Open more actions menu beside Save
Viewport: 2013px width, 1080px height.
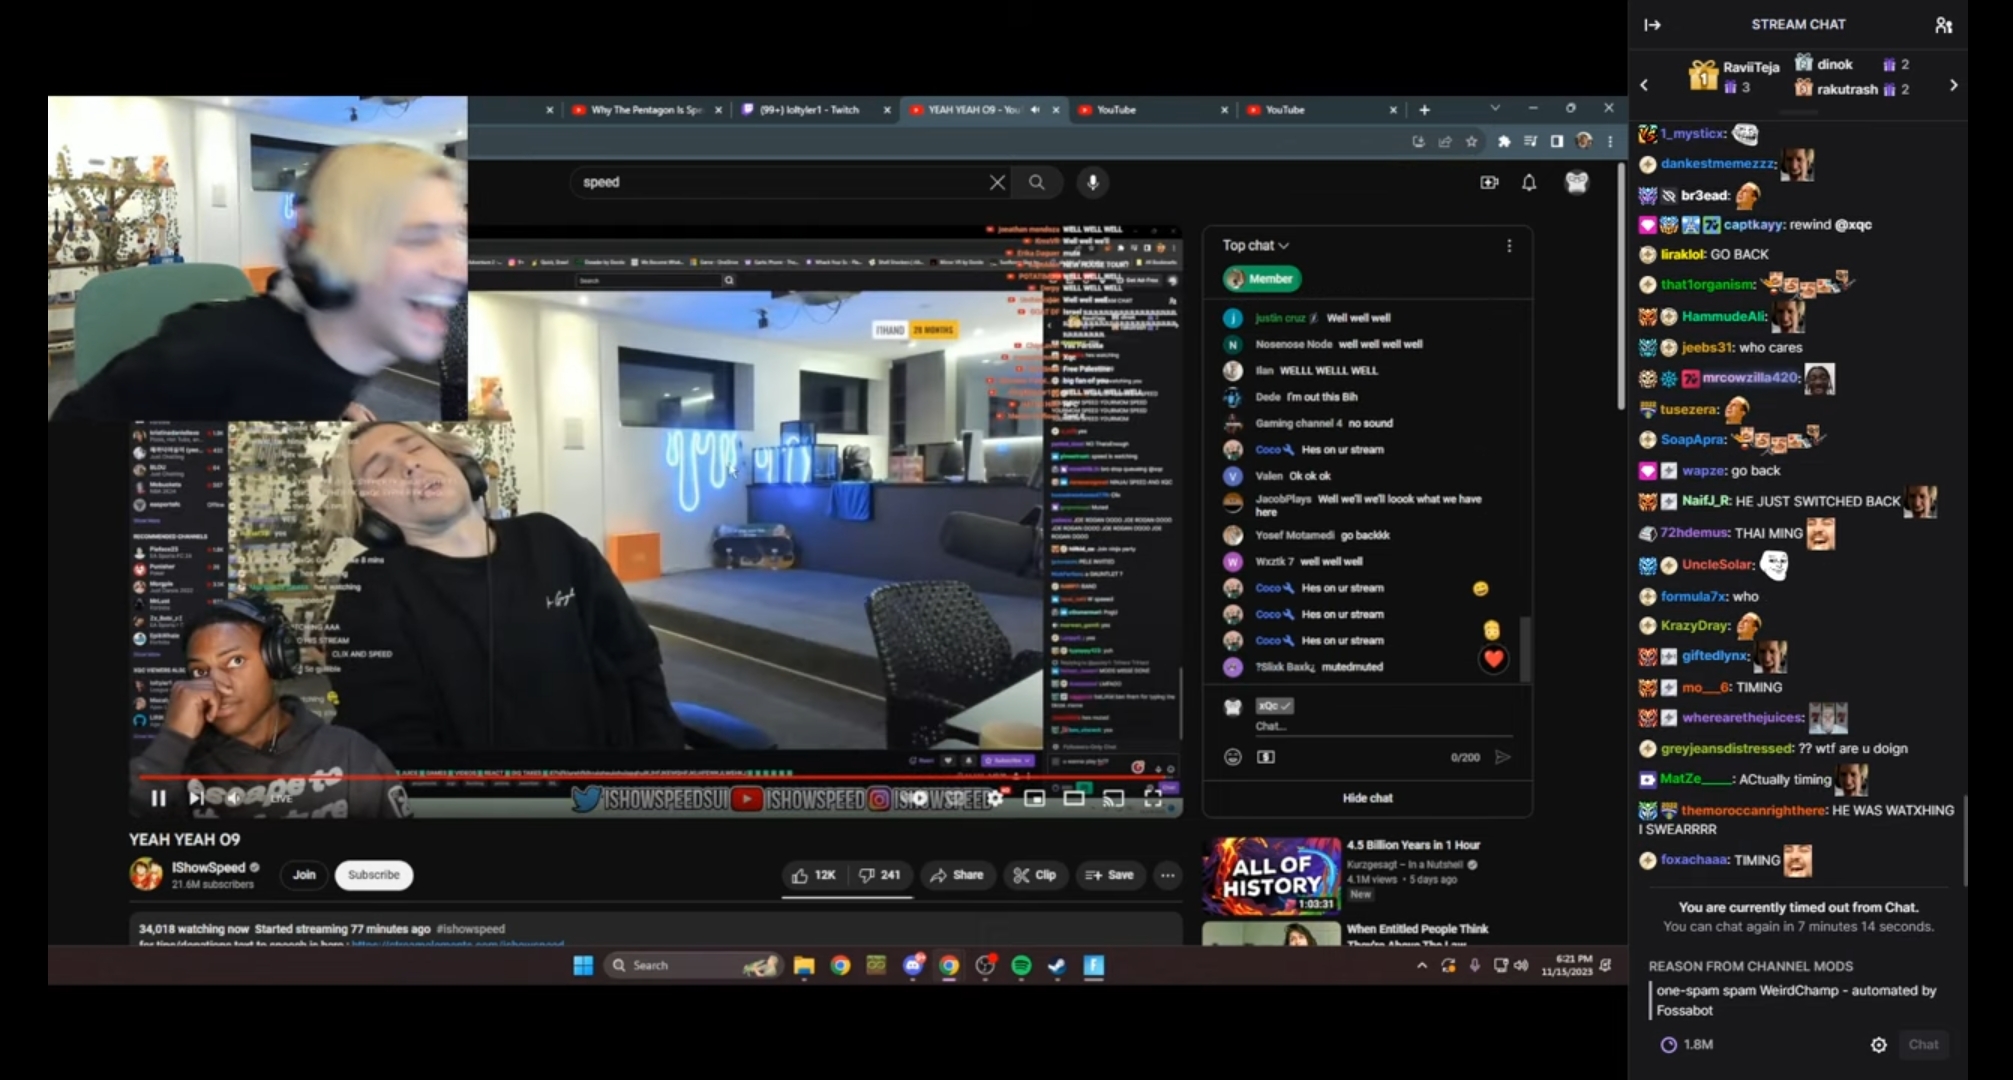[1167, 875]
